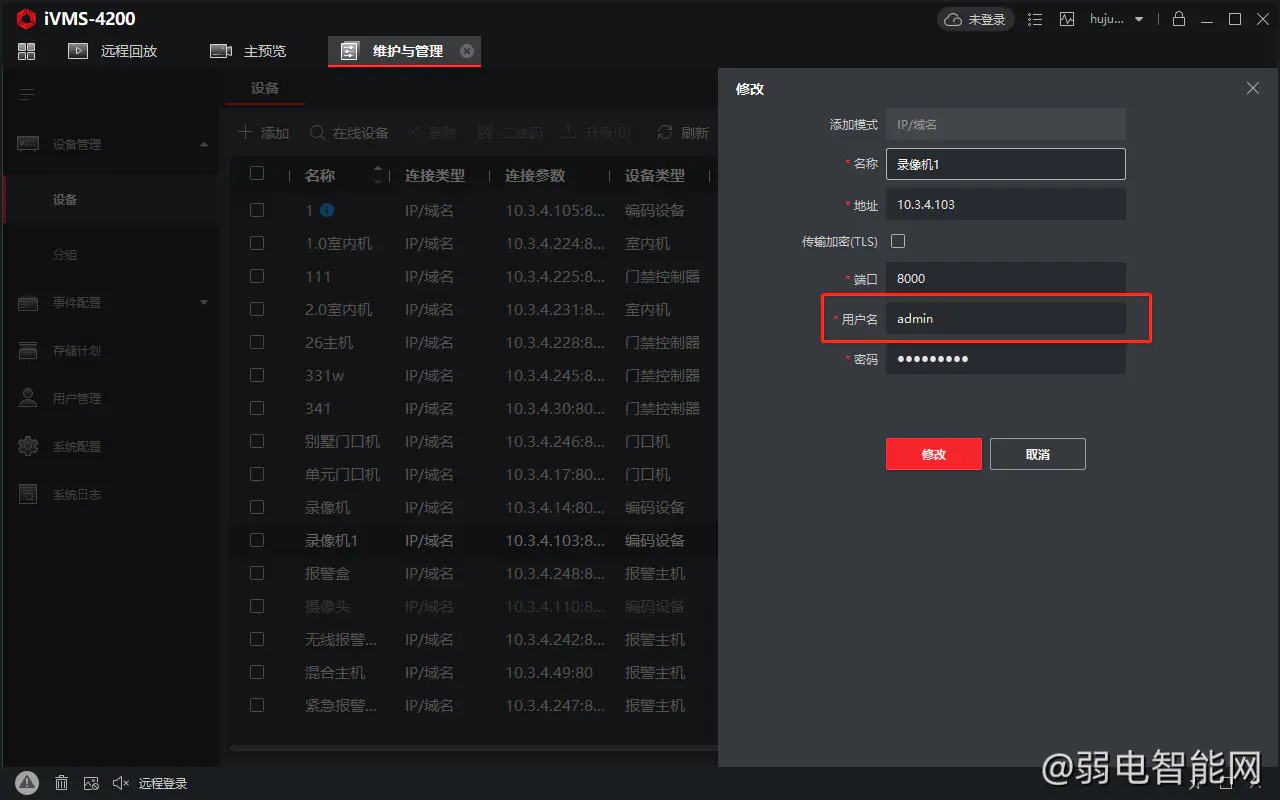Expand the 事件配置 sidebar arrow
Screen dimensions: 1280x800
(x=204, y=302)
